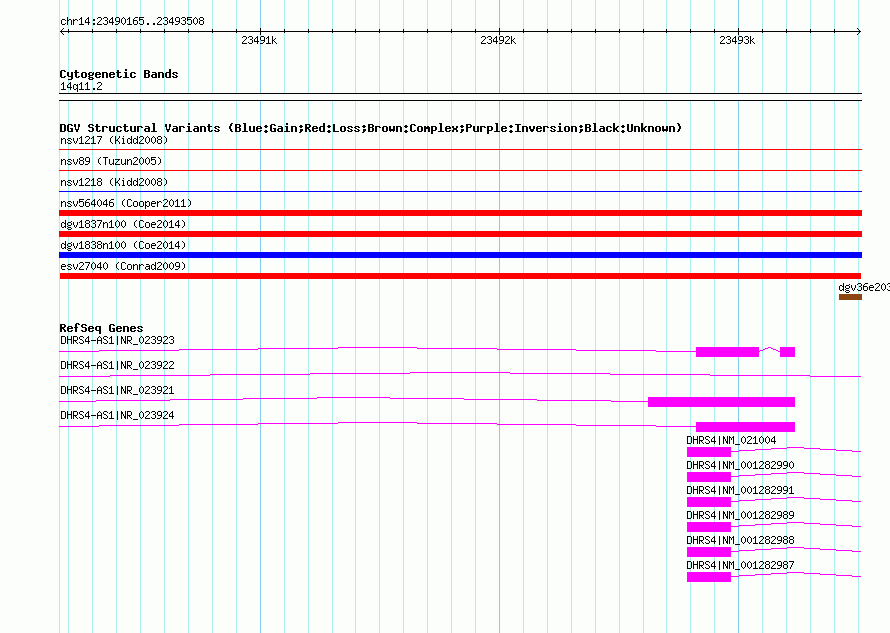890x633 pixels.
Task: Click the right arrowhead of the ruler
Action: [859, 32]
